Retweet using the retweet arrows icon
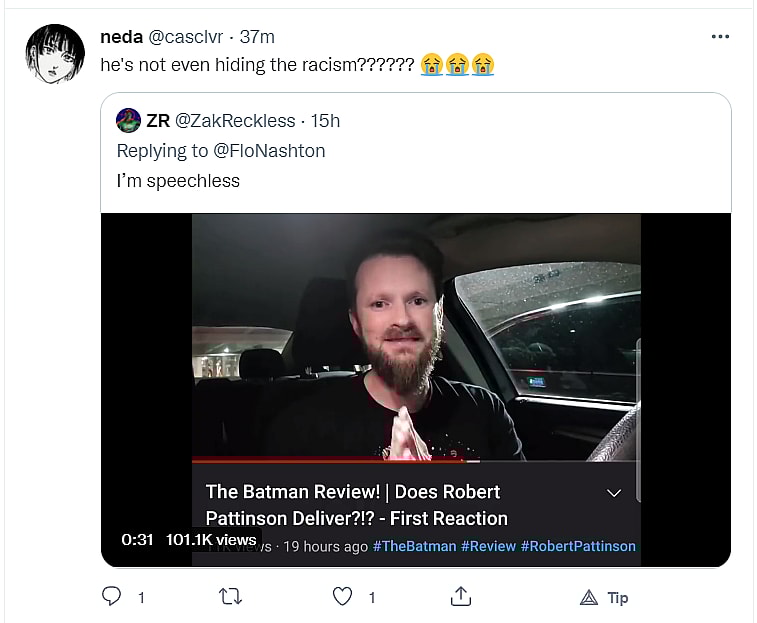757x623 pixels. coord(228,597)
